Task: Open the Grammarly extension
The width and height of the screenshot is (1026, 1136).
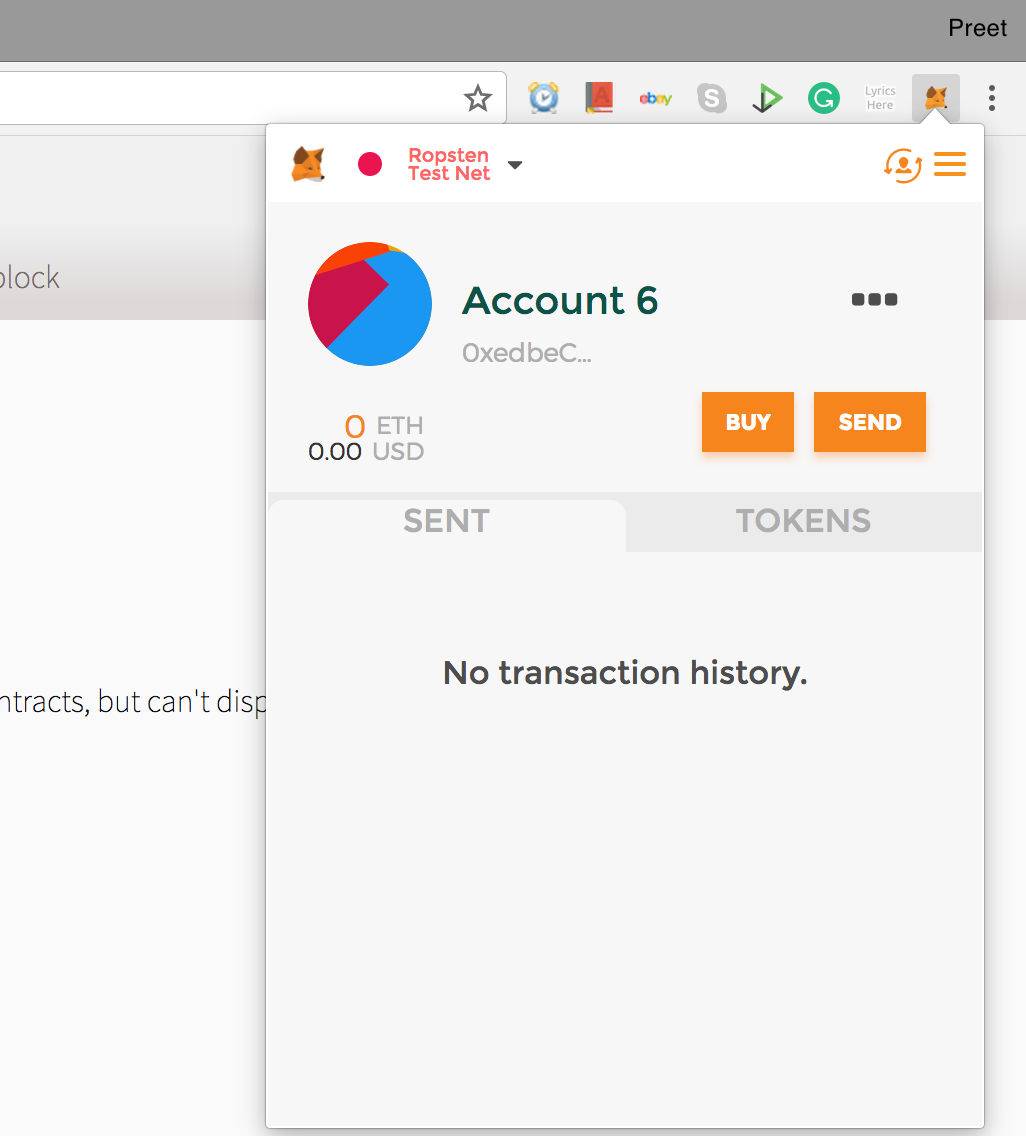Action: coord(824,98)
